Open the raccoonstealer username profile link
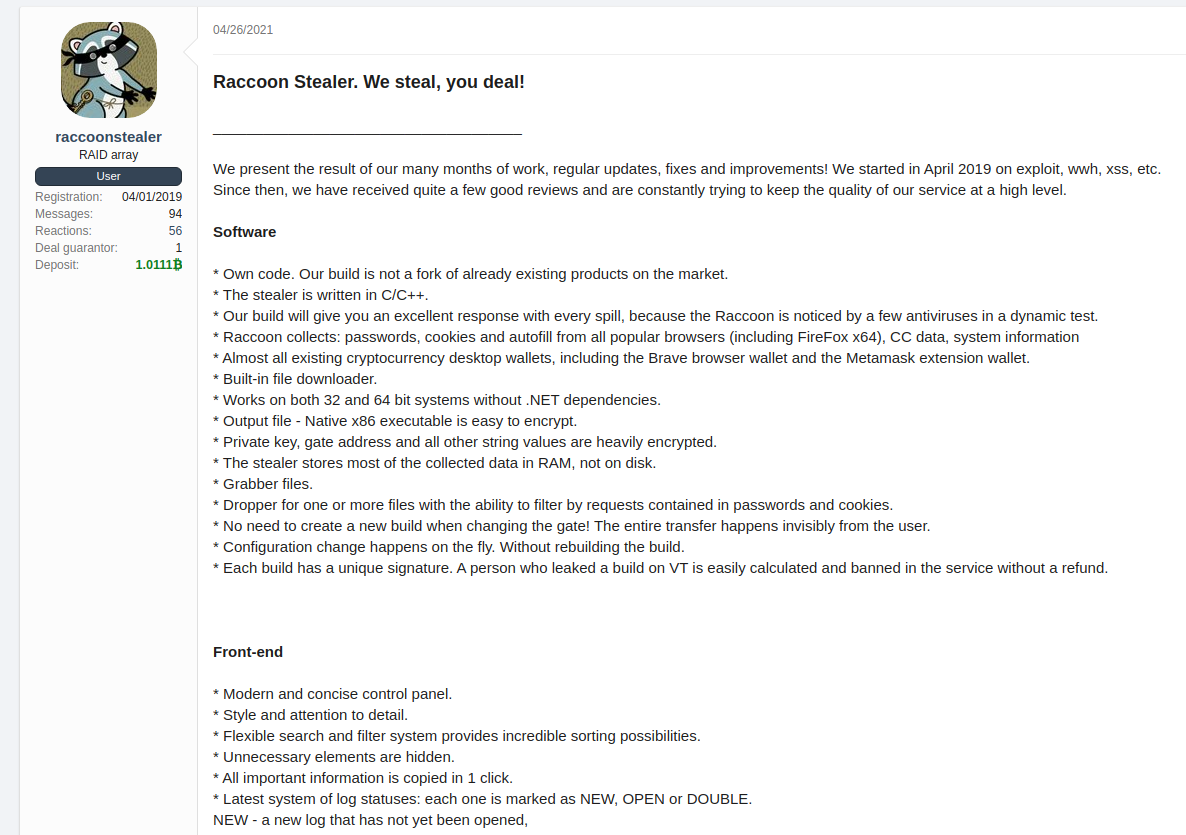The image size is (1186, 835). click(108, 137)
